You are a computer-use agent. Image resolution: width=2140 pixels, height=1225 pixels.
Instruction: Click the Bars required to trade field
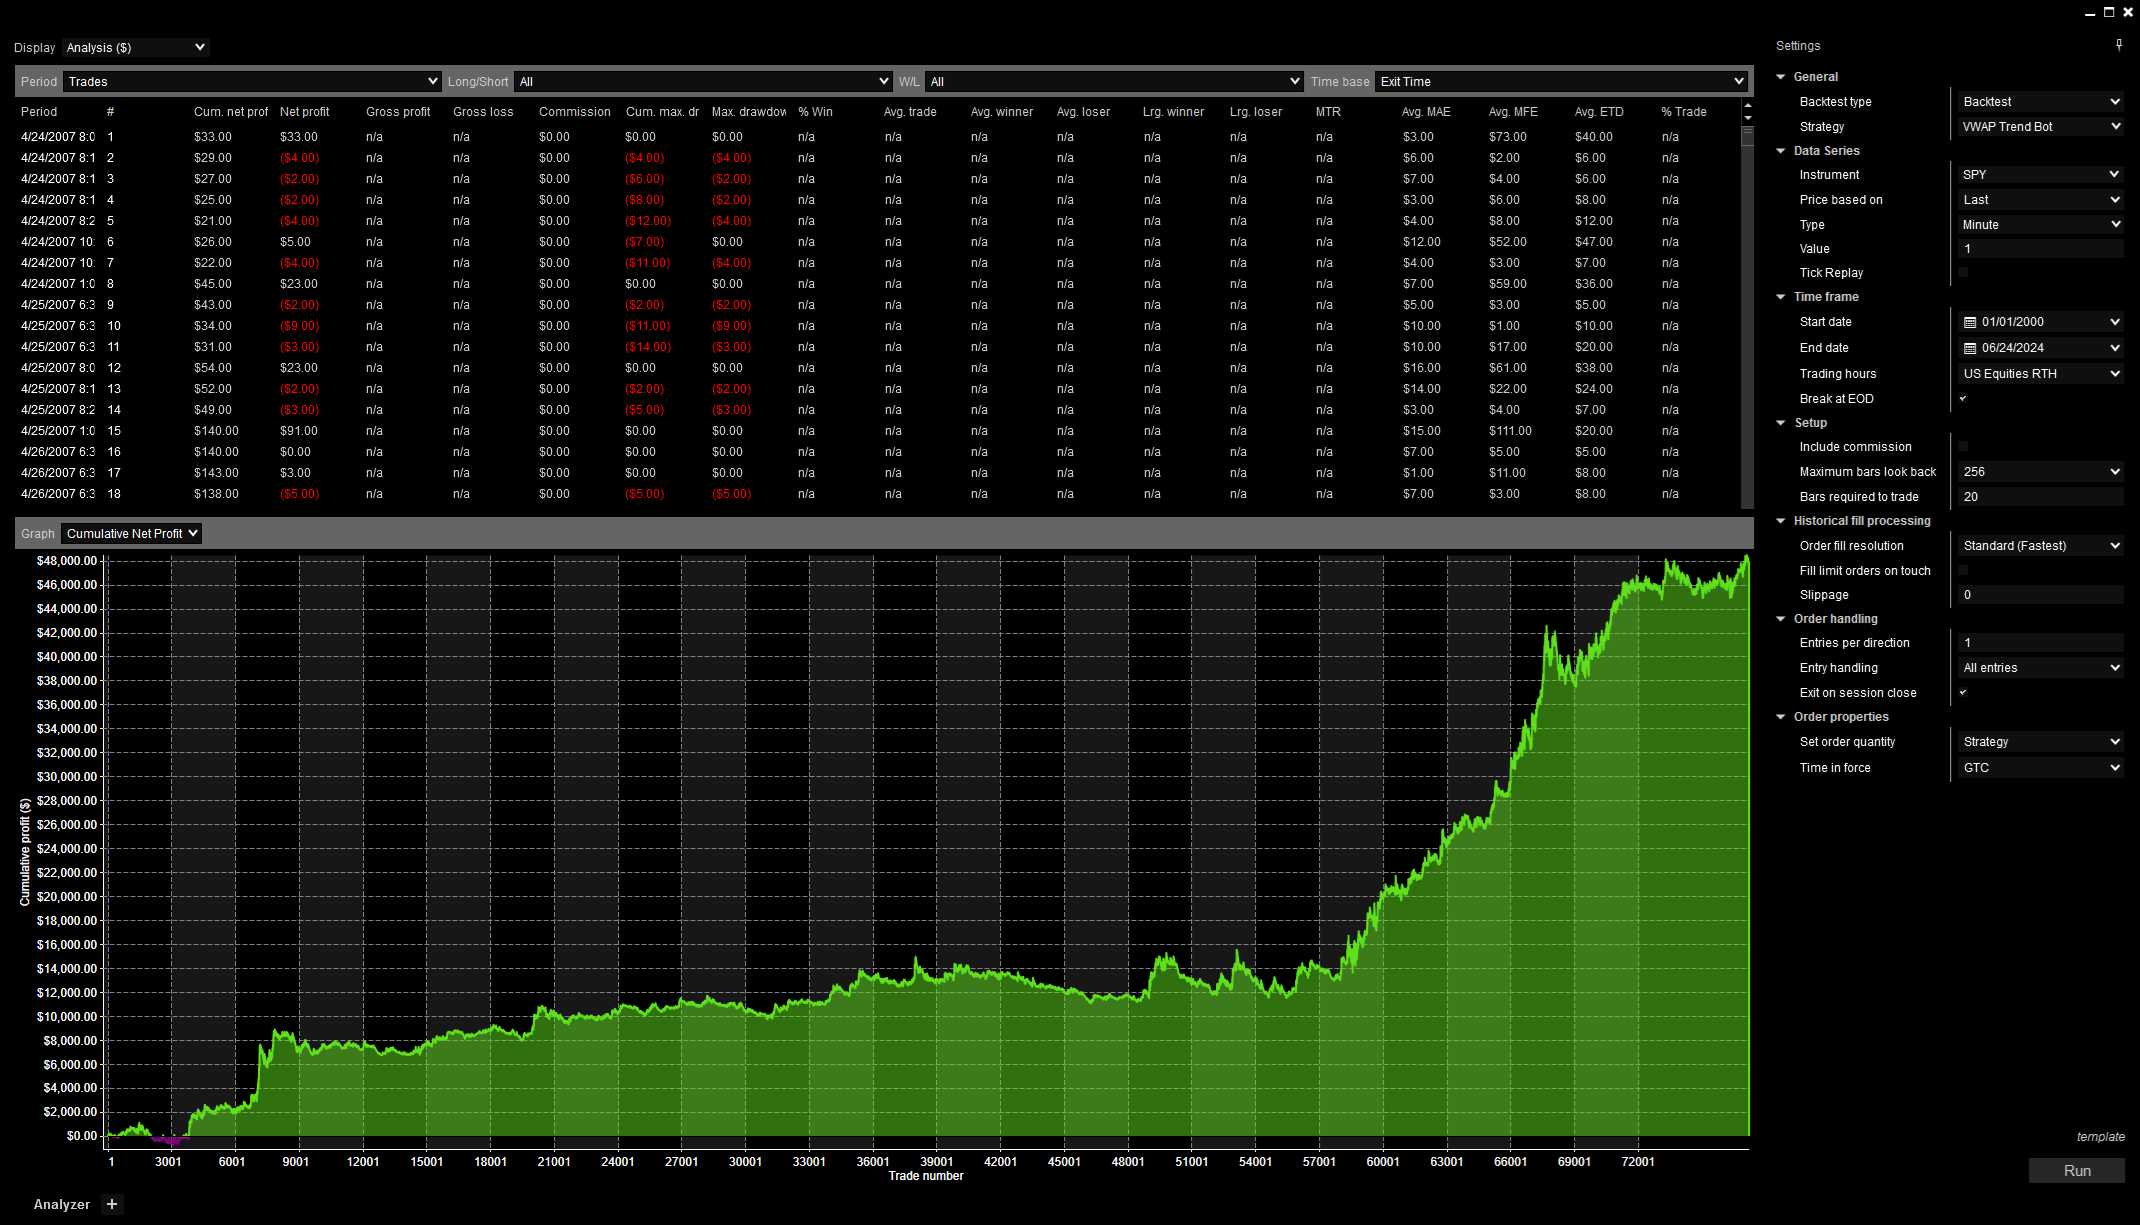point(2040,496)
